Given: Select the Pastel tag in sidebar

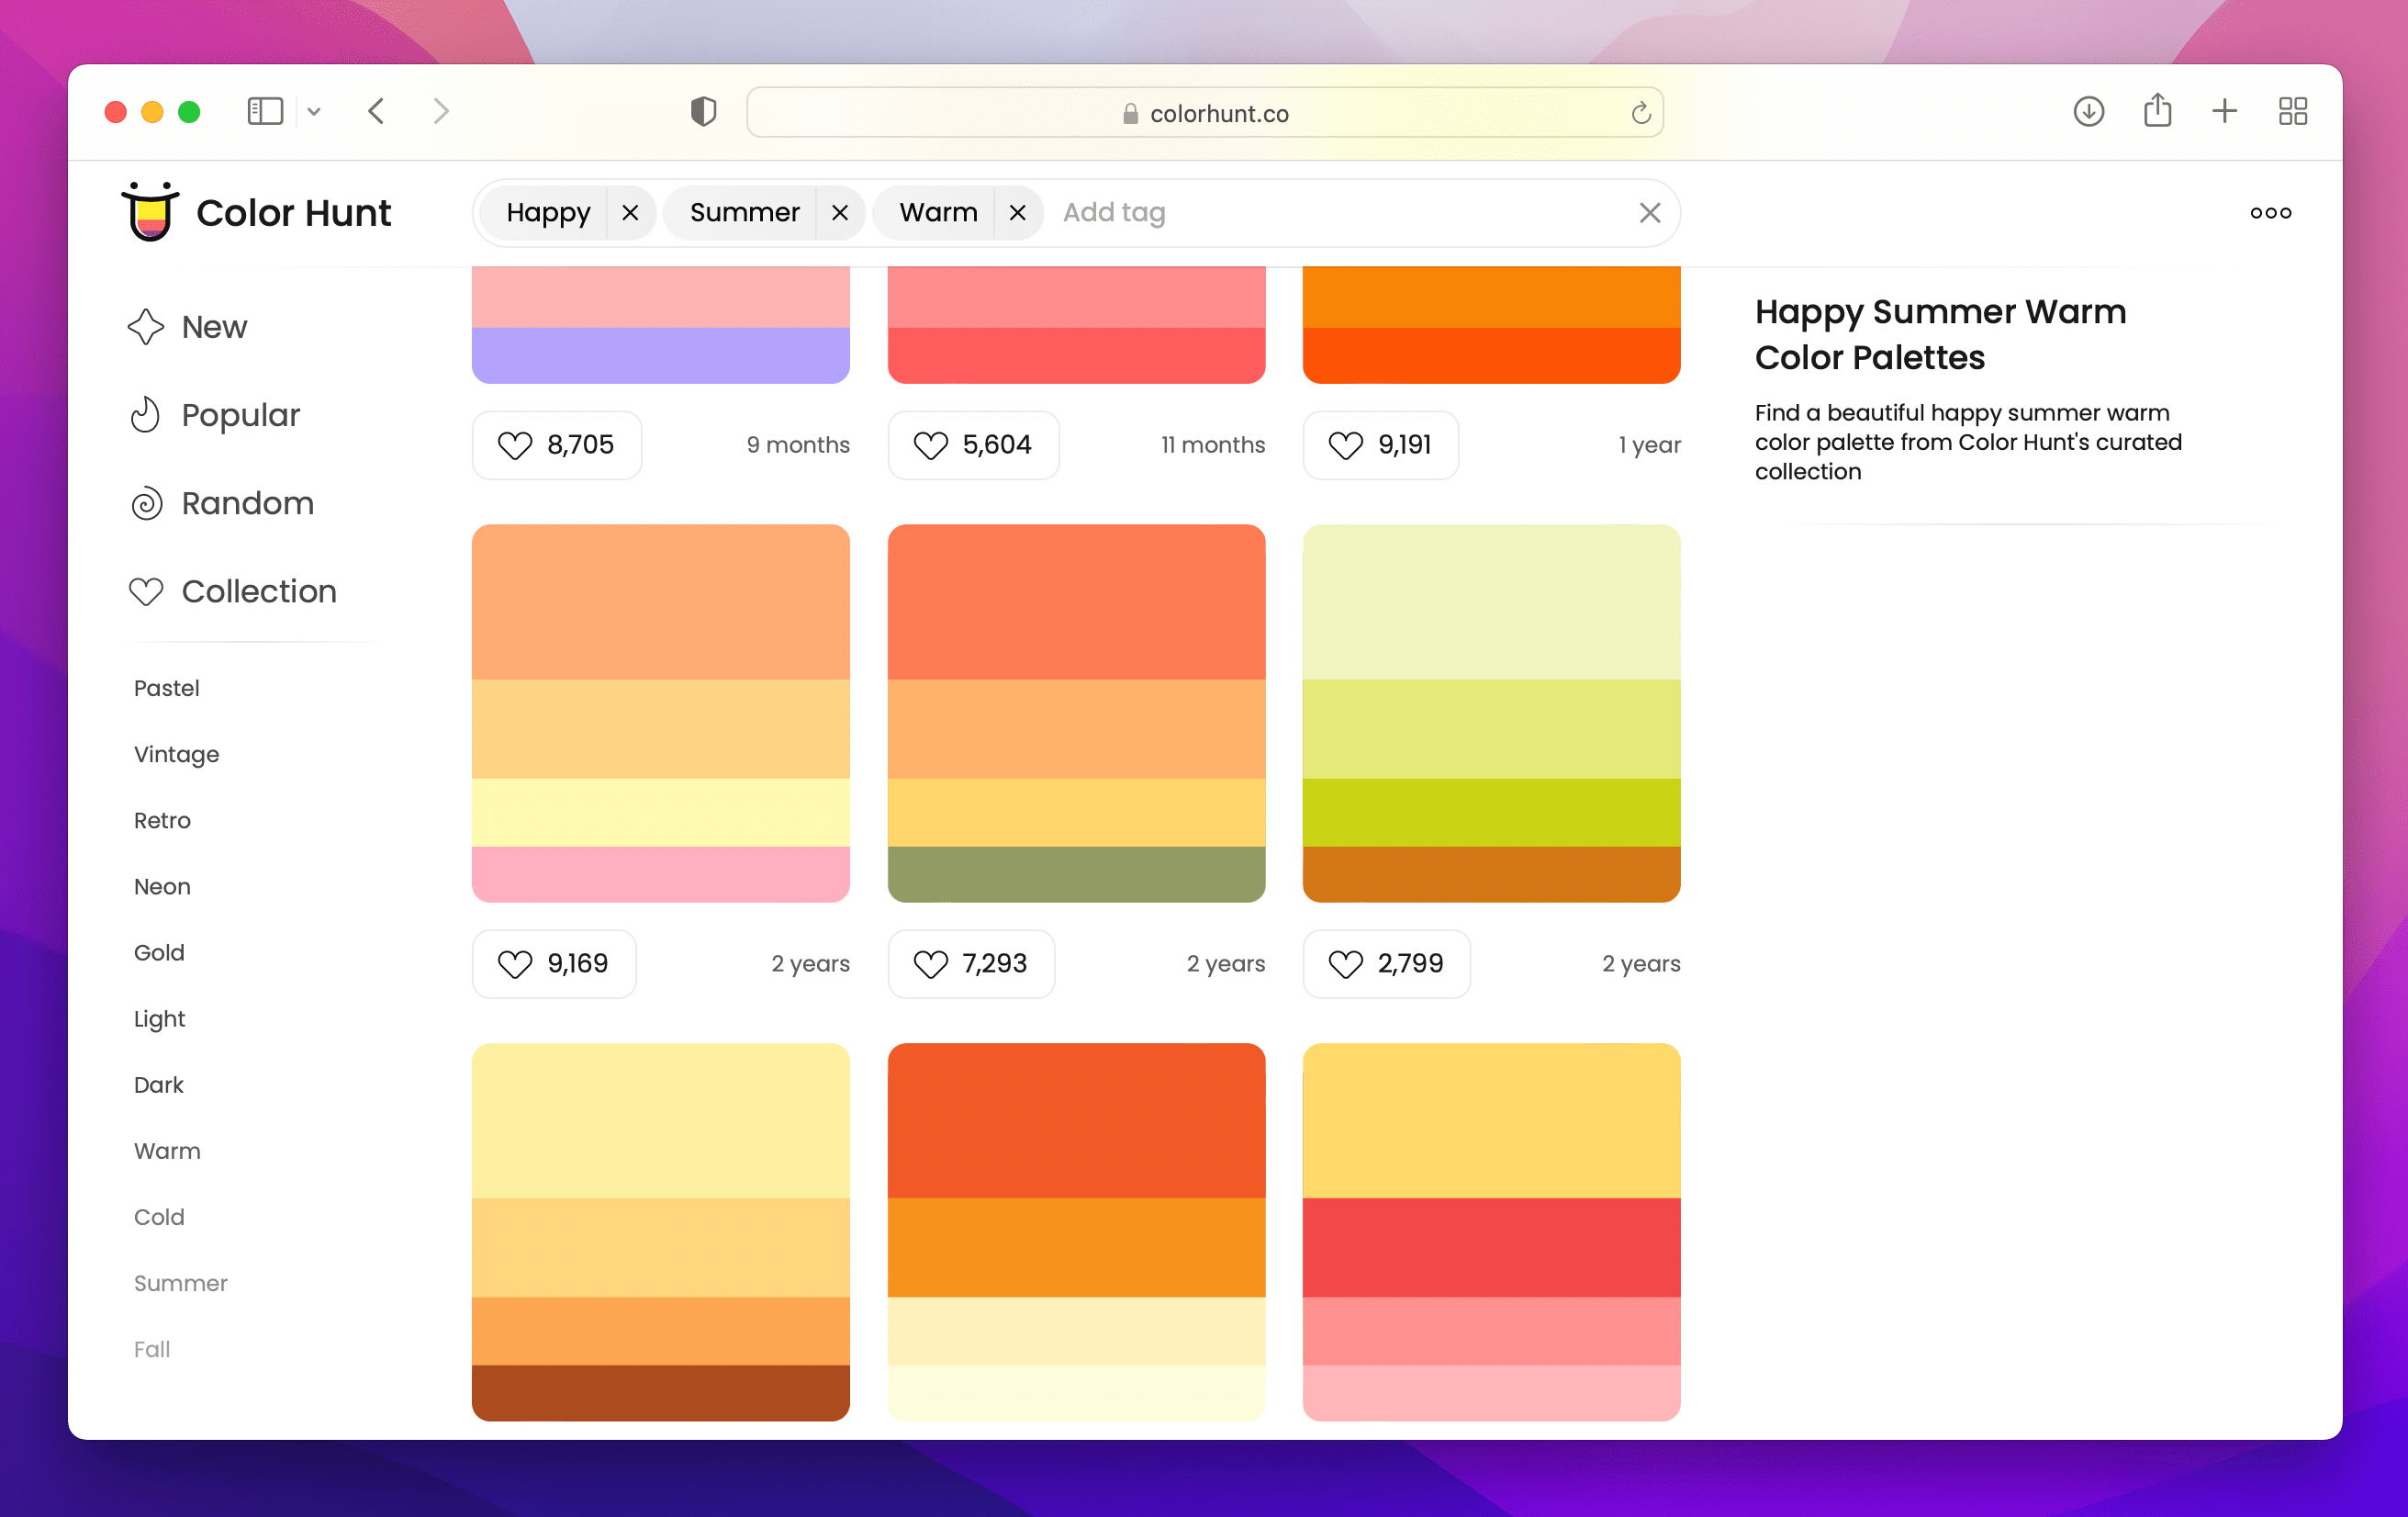Looking at the screenshot, I should tap(166, 688).
